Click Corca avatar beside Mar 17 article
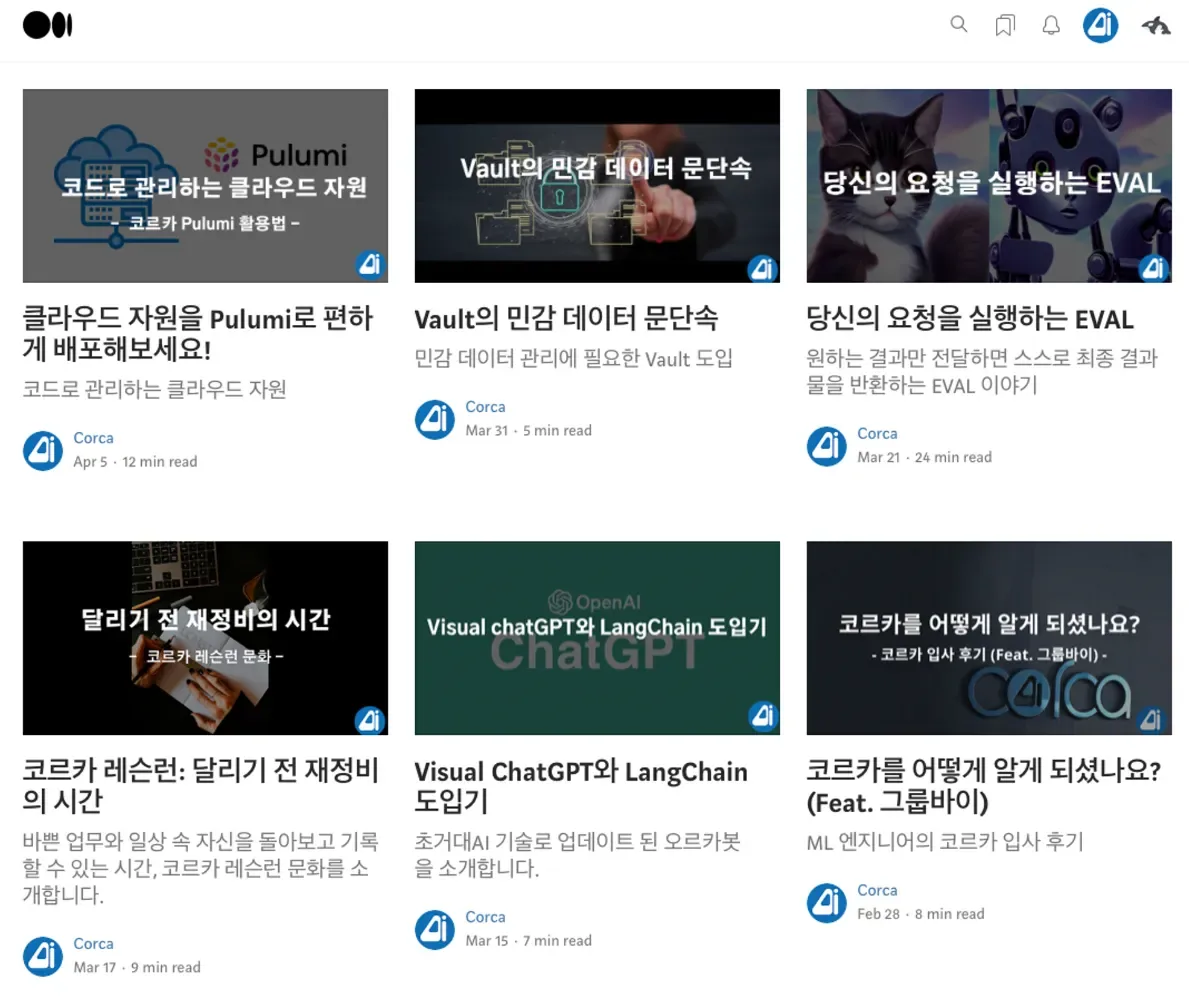 [x=43, y=956]
